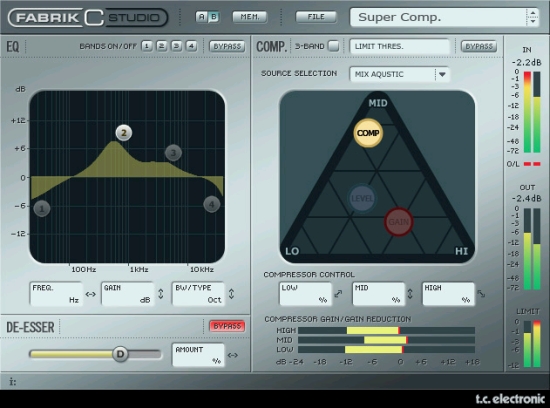Select EQ band 2 node
Image resolution: width=550 pixels, height=408 pixels.
124,133
